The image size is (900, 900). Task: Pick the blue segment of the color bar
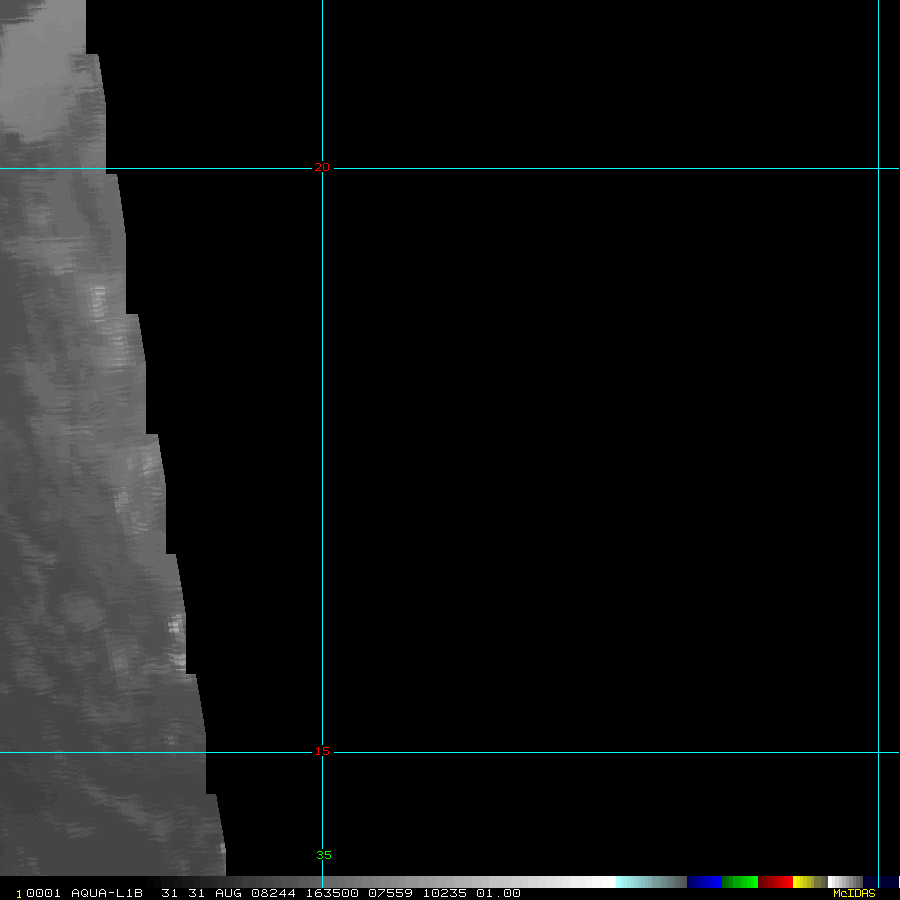coord(704,882)
